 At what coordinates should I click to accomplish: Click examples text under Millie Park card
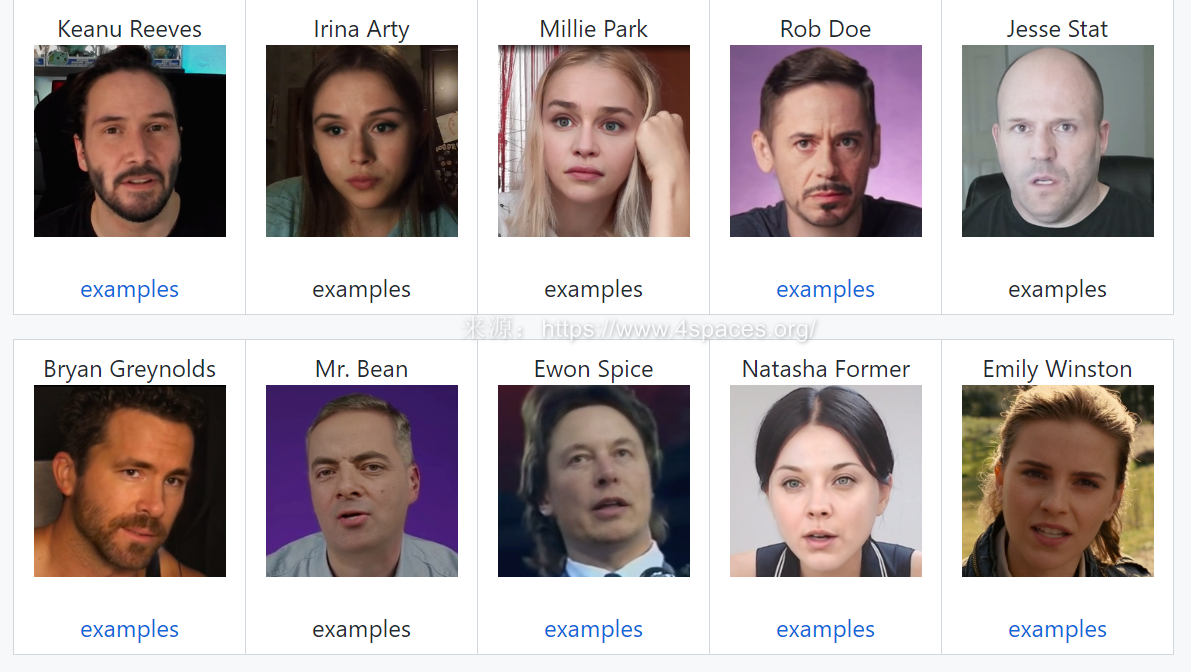click(x=594, y=289)
